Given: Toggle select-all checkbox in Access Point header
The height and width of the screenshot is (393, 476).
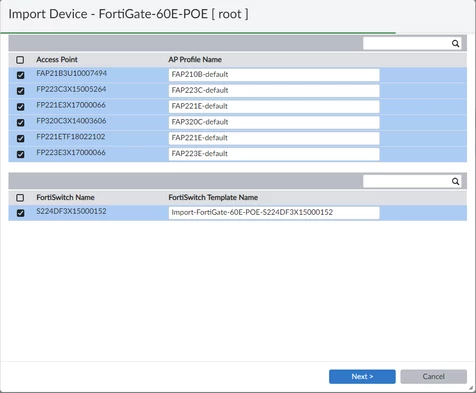Looking at the screenshot, I should pyautogui.click(x=20, y=60).
